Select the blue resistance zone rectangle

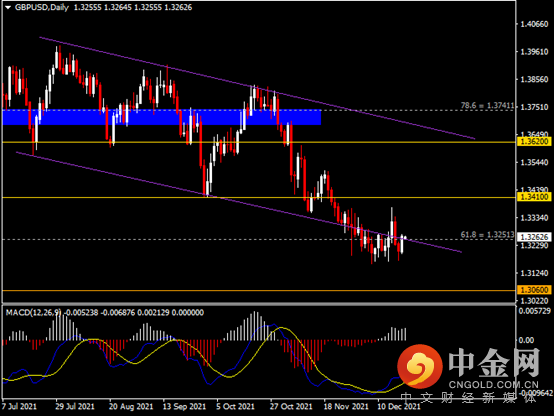[x=162, y=117]
